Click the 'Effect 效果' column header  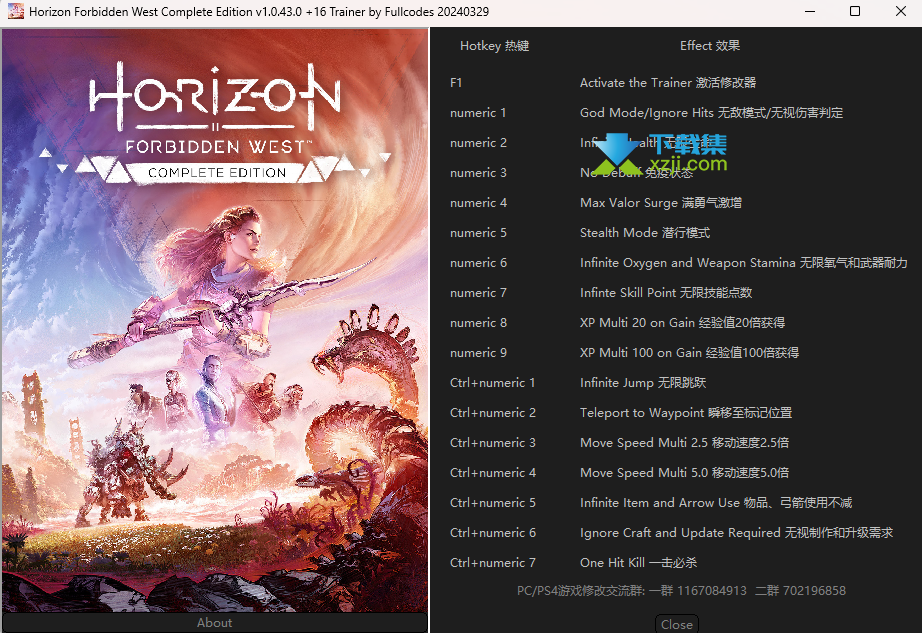[710, 46]
